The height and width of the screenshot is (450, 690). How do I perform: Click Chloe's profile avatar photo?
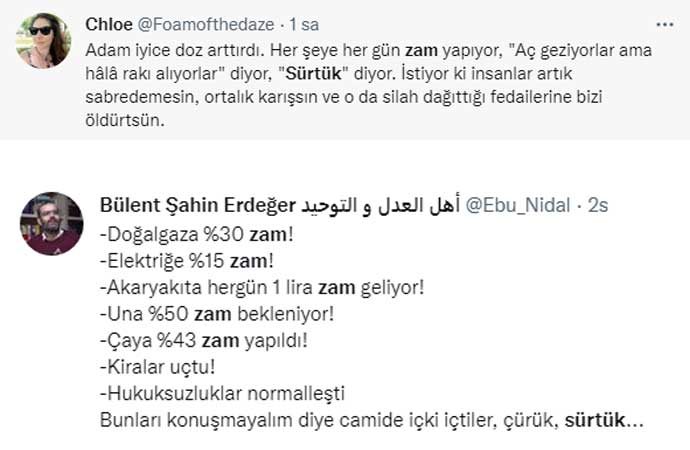tap(43, 41)
